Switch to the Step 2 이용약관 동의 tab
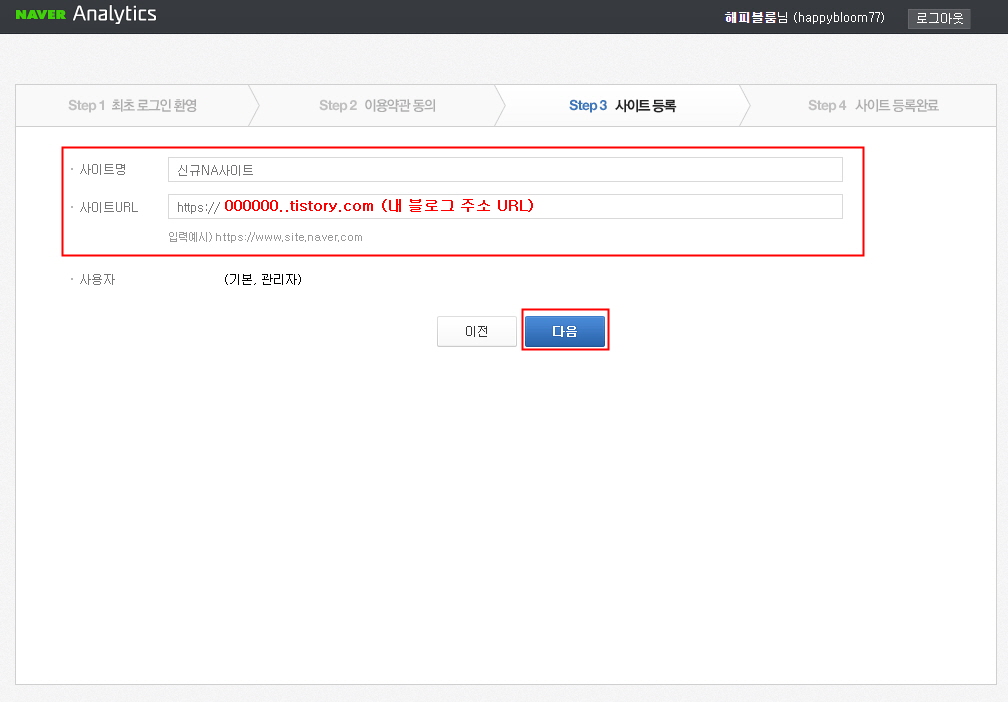1008x702 pixels. pyautogui.click(x=378, y=105)
